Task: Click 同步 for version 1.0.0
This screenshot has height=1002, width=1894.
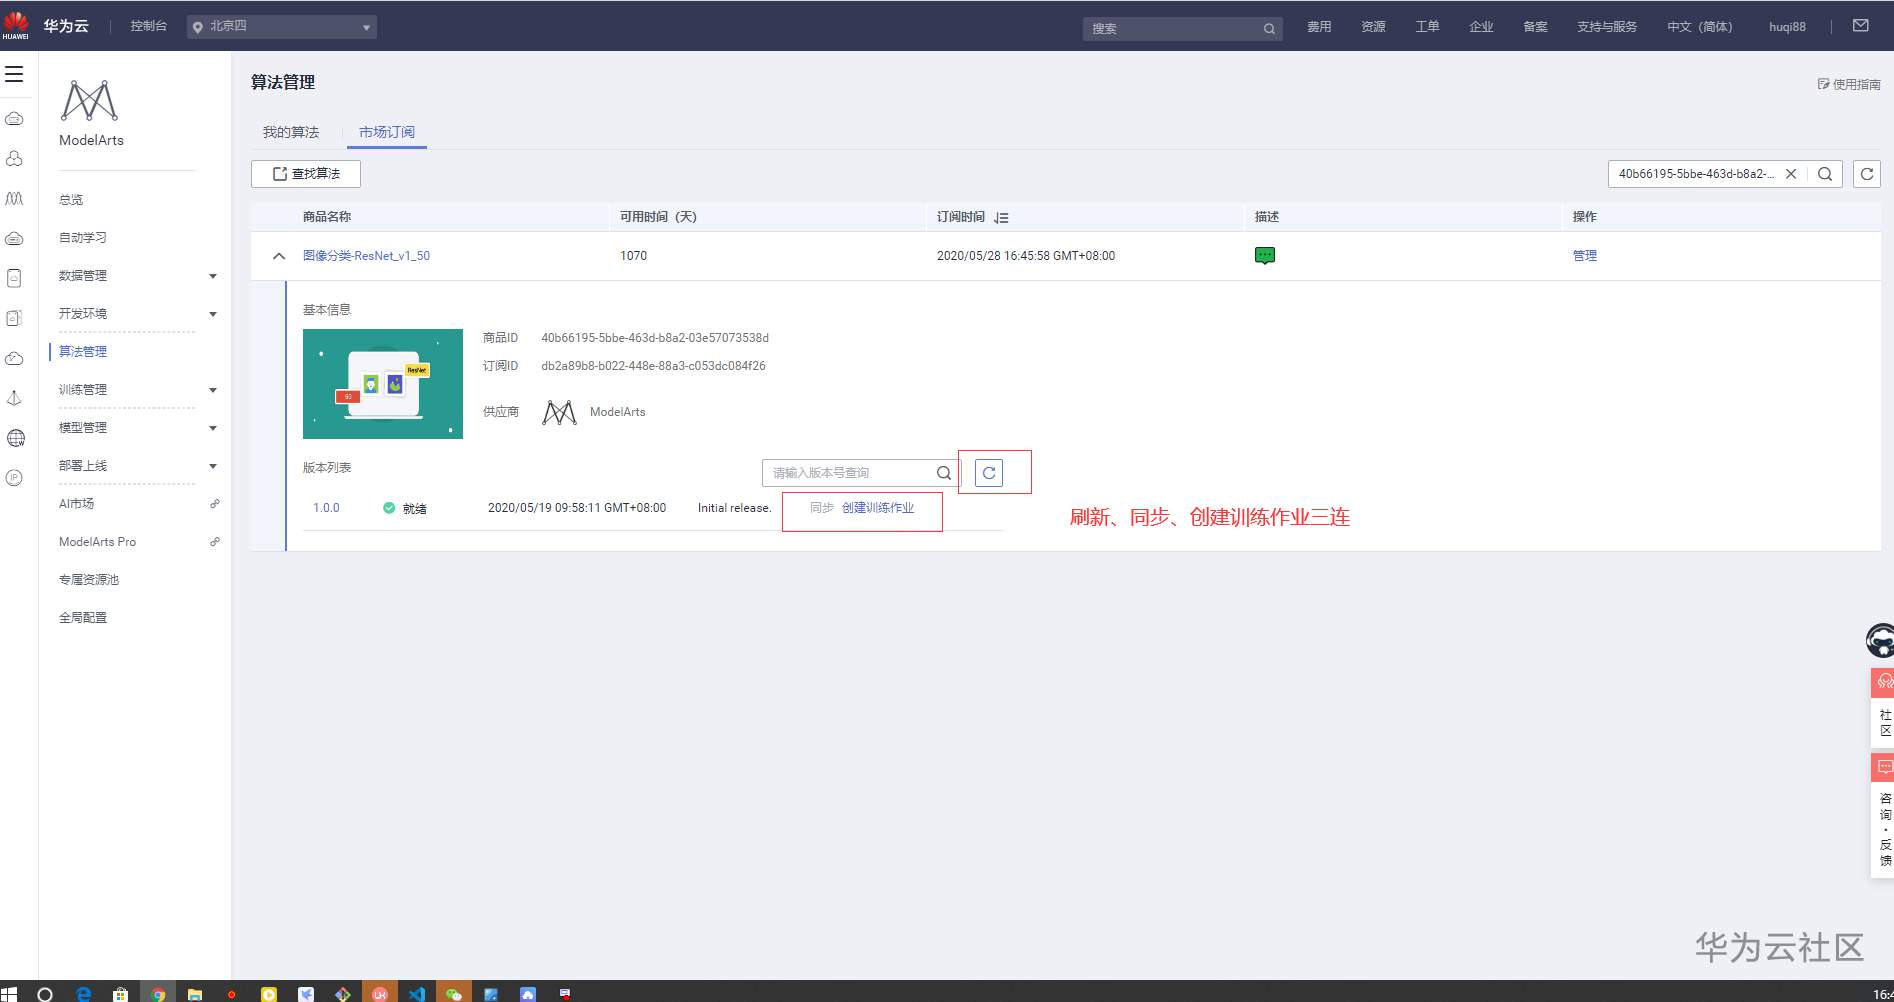Action: pos(822,508)
